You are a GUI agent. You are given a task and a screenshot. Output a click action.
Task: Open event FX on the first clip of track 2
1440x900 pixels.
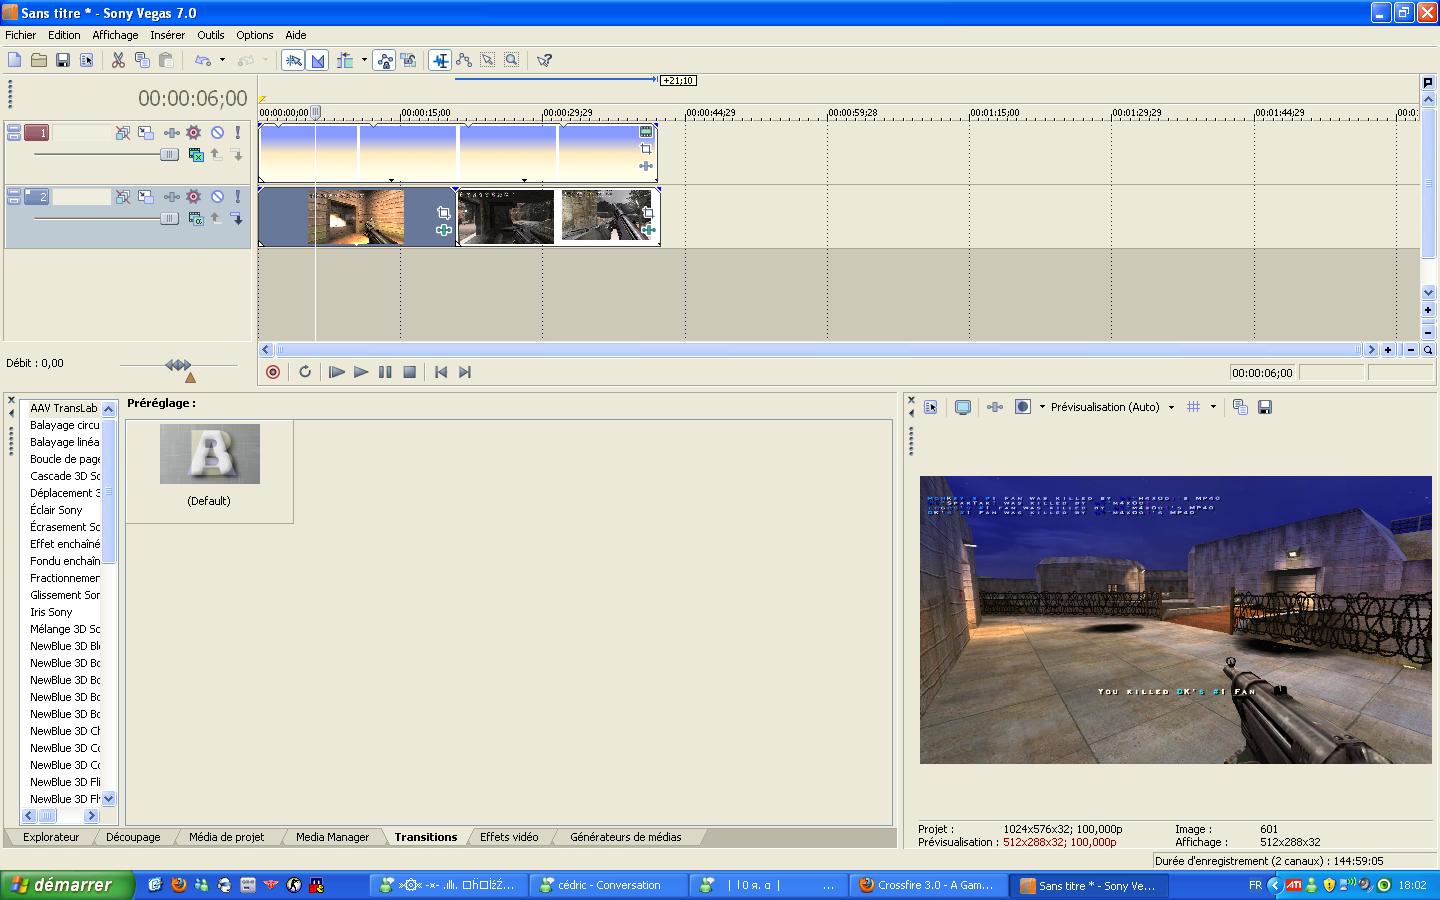[443, 230]
